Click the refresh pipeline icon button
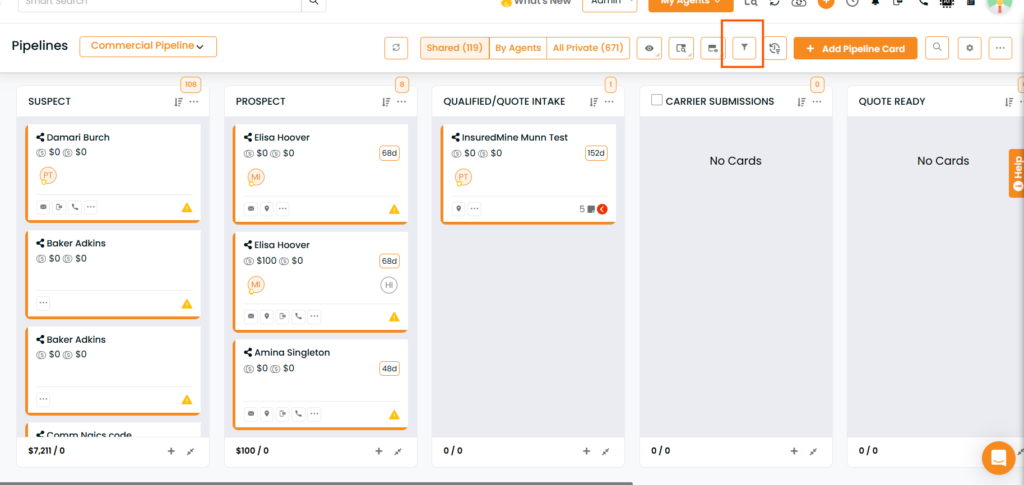Viewport: 1024px width, 485px height. (396, 48)
